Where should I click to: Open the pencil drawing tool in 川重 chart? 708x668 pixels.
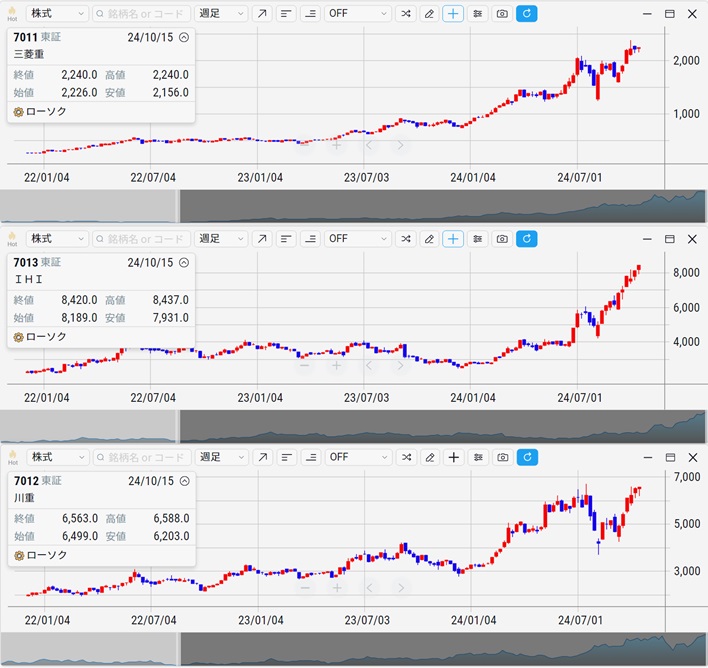tap(430, 457)
